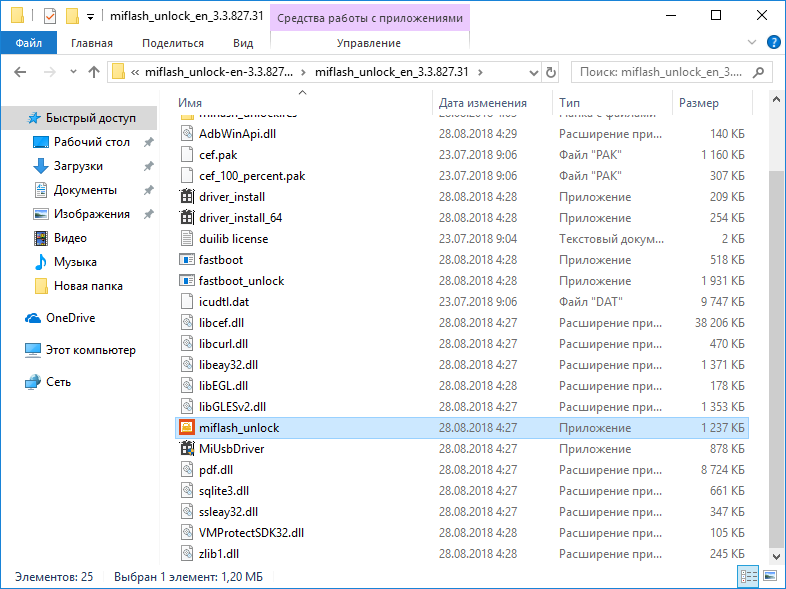Click the libcef.dll file icon
The width and height of the screenshot is (786, 589).
point(186,323)
